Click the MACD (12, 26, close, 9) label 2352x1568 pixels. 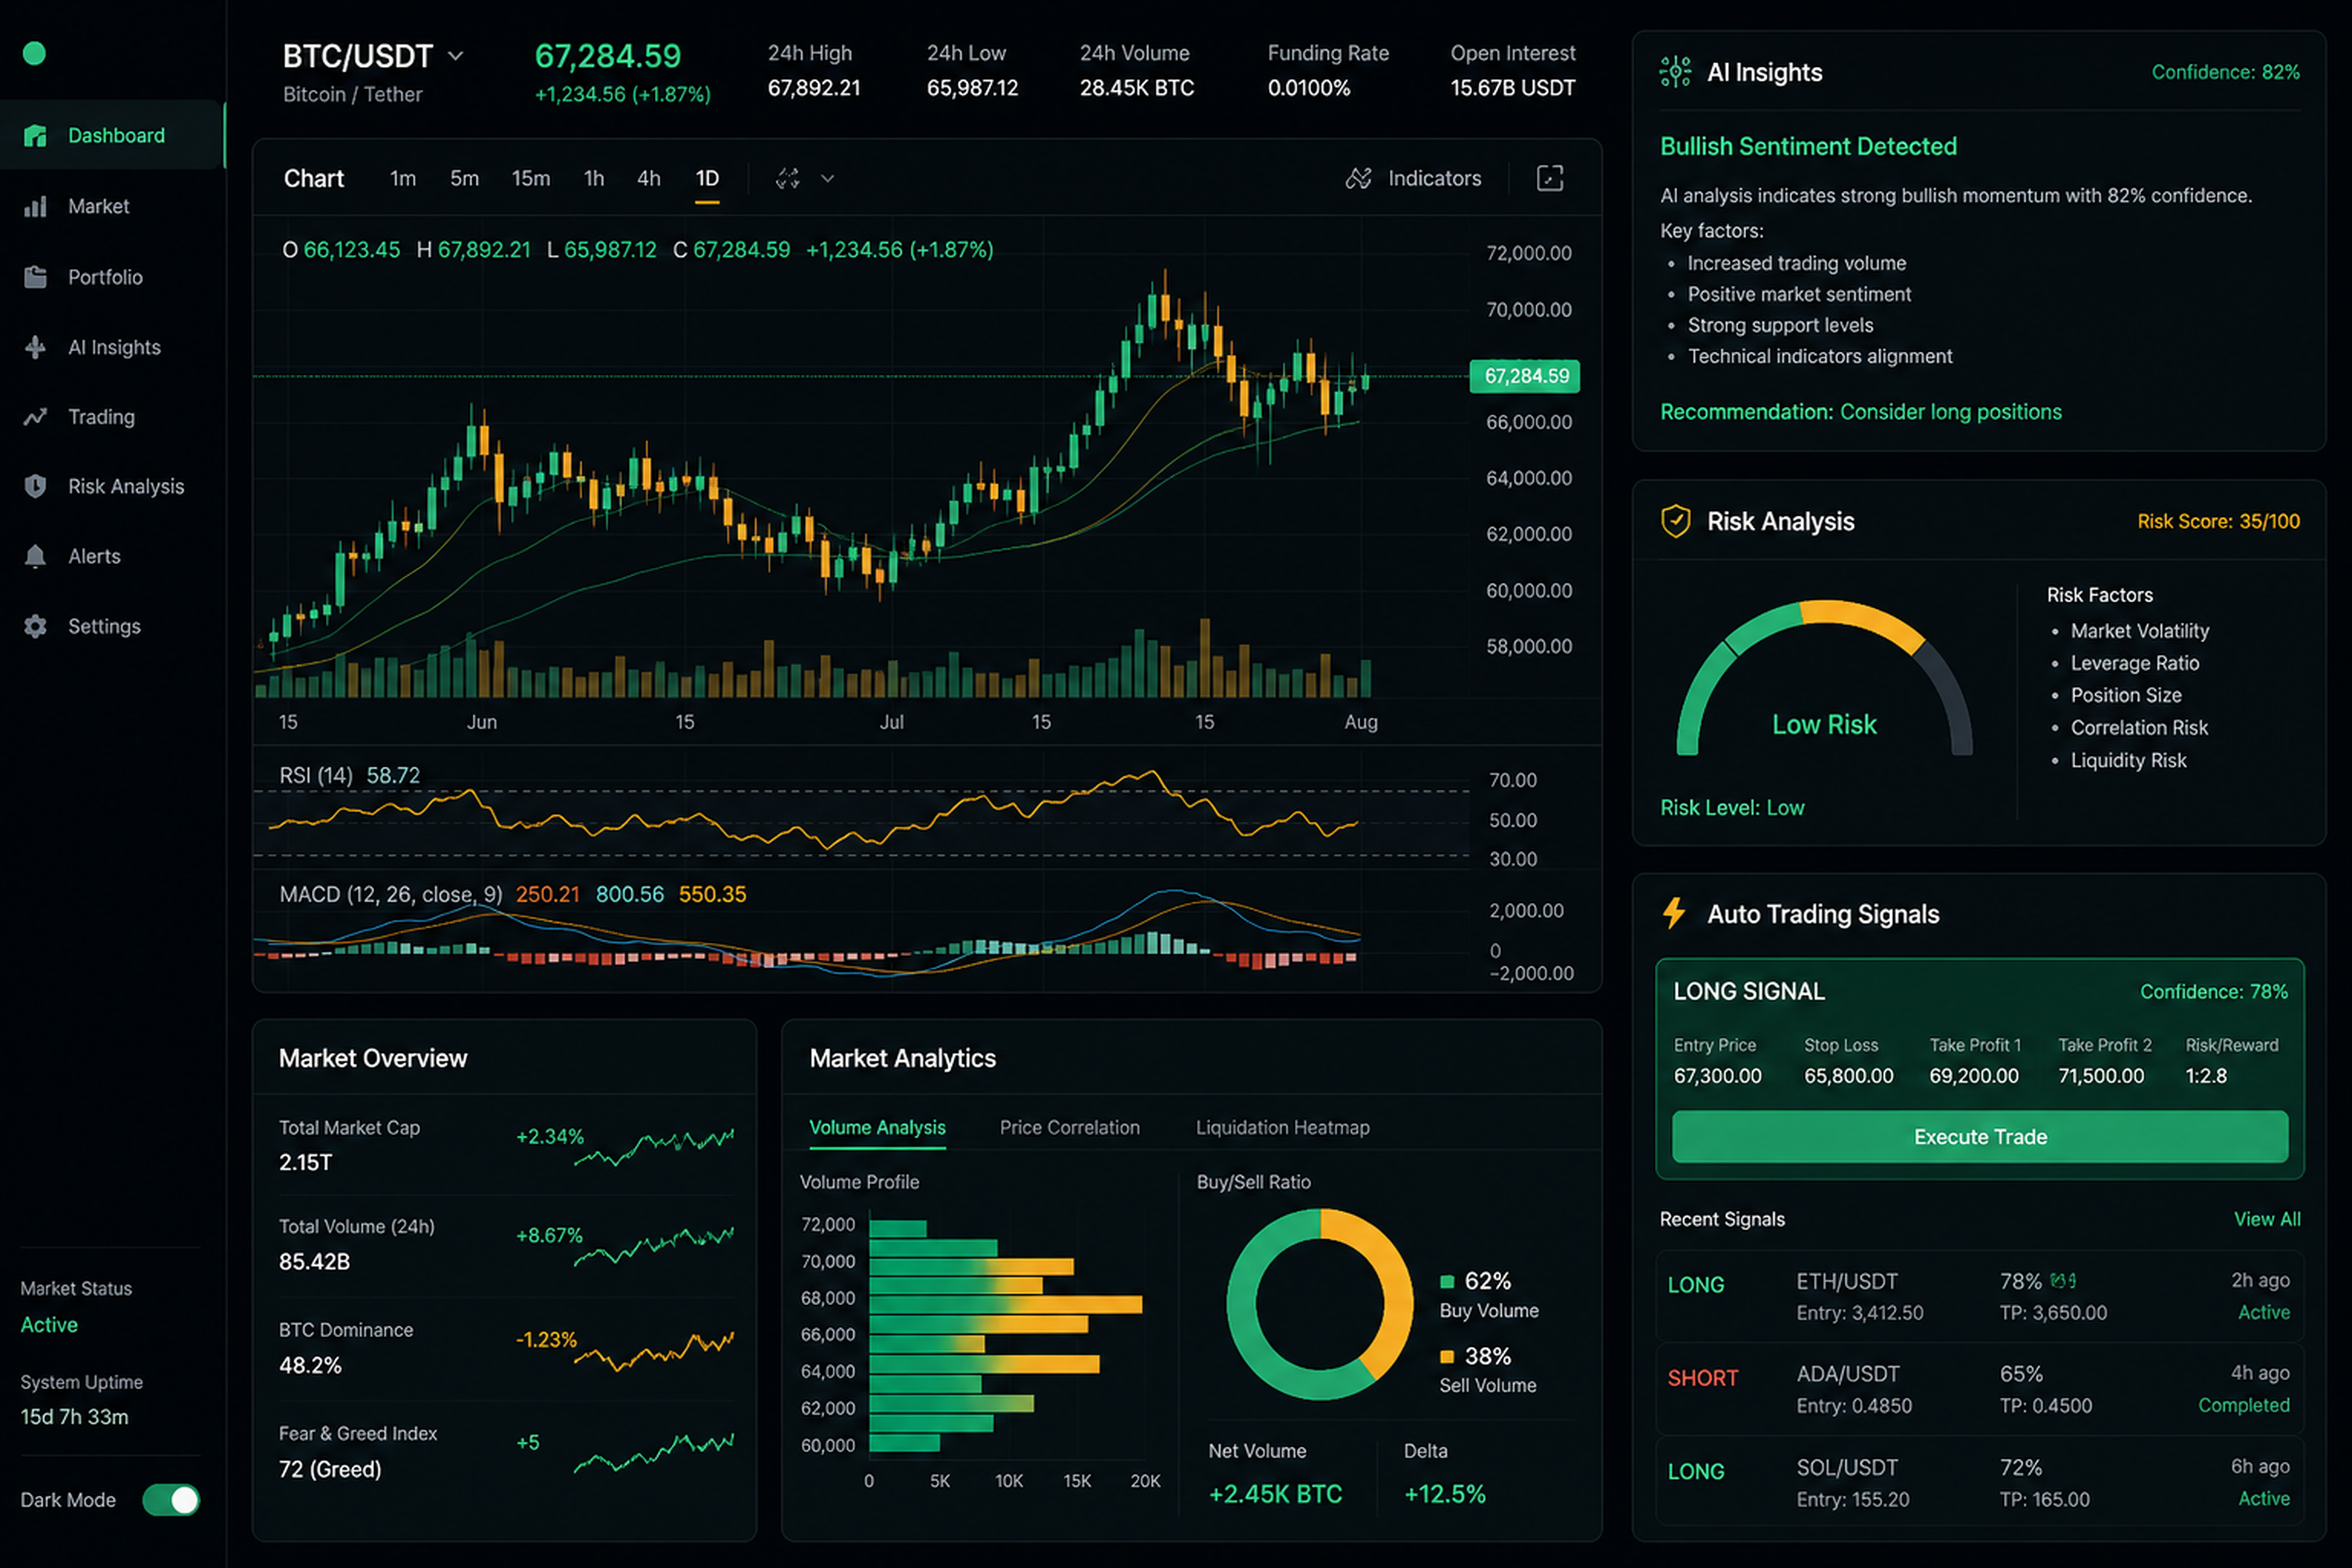tap(391, 894)
